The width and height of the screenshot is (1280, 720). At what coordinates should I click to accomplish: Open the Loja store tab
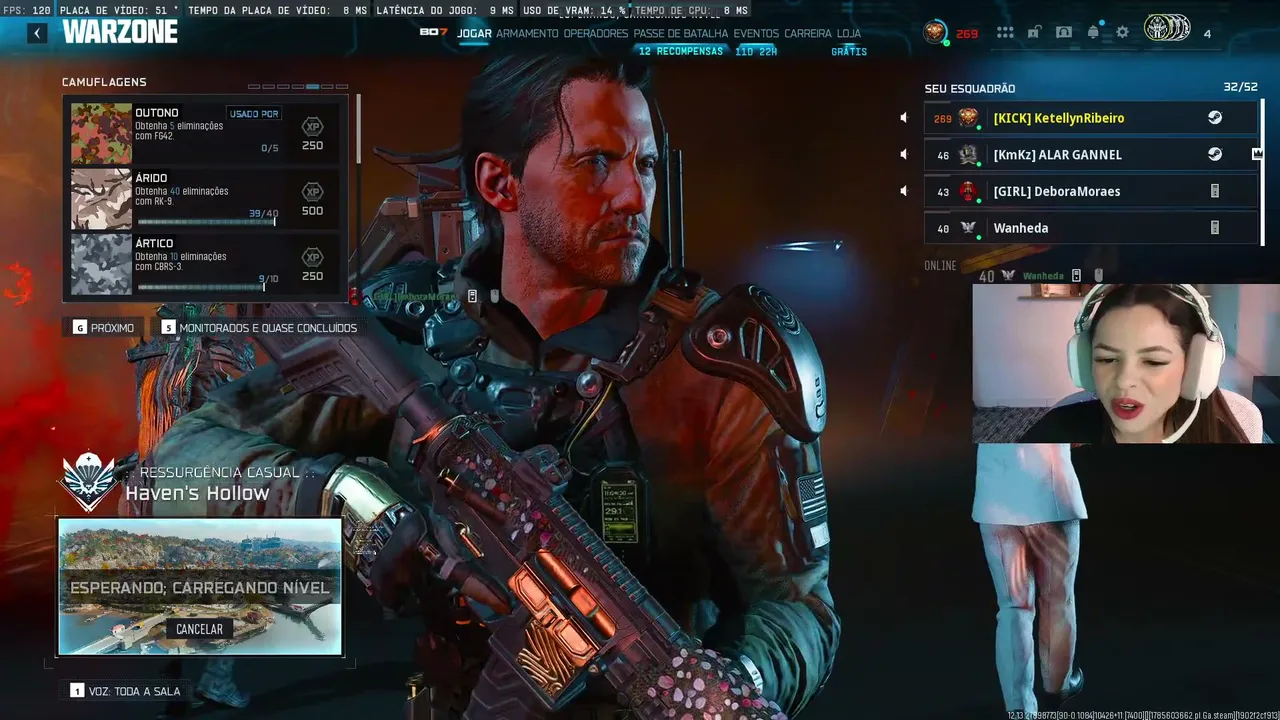click(849, 33)
